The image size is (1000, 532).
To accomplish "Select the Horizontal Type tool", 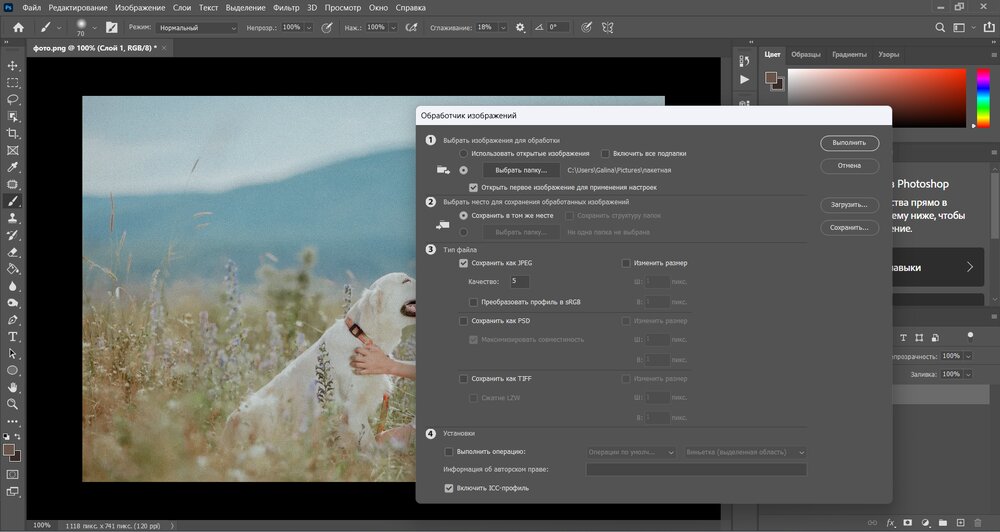I will [13, 336].
